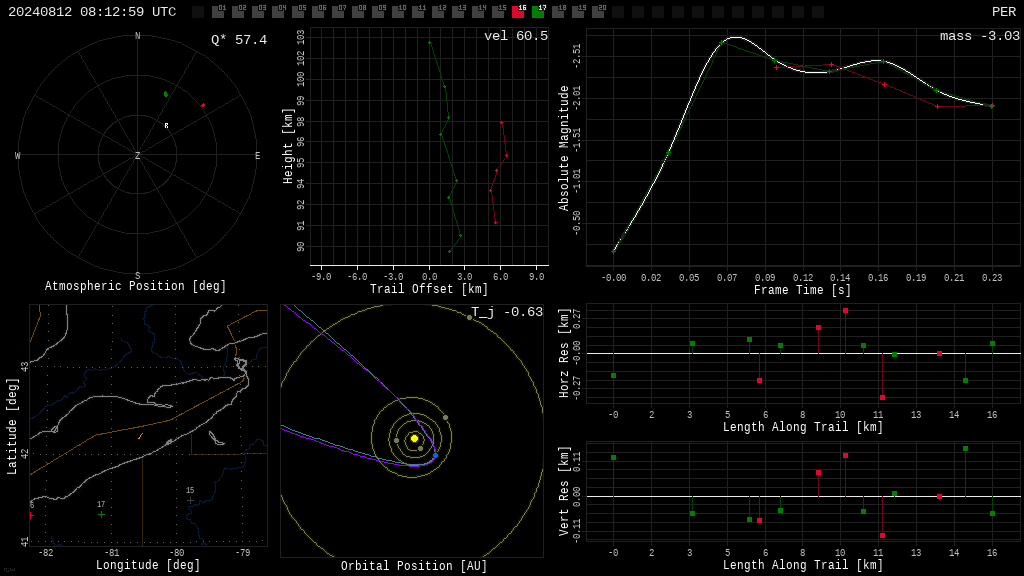Select the red station 16 indicator
The image size is (1024, 576).
[x=519, y=12]
